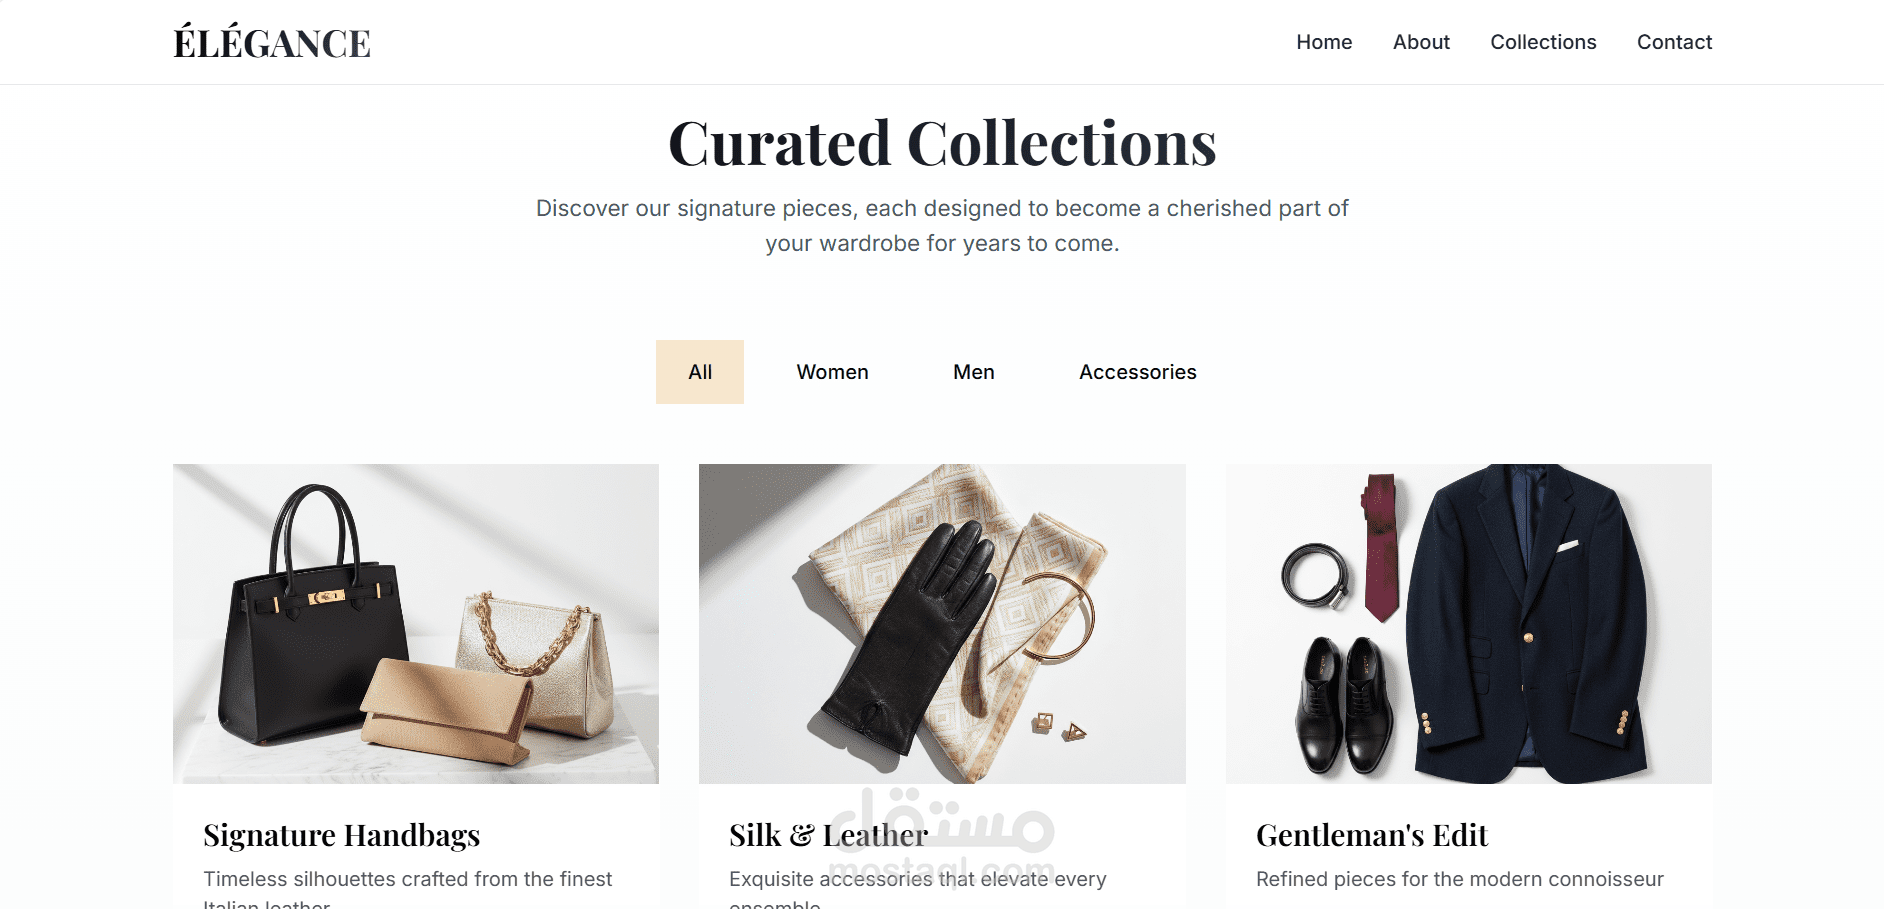Show only Accessories items
The width and height of the screenshot is (1884, 909).
[x=1138, y=372]
